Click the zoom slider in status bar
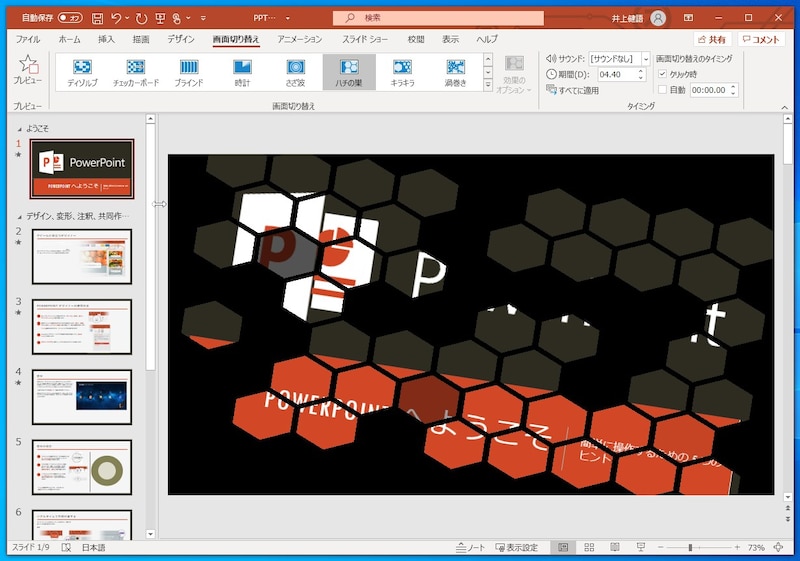The width and height of the screenshot is (800, 561). click(690, 548)
